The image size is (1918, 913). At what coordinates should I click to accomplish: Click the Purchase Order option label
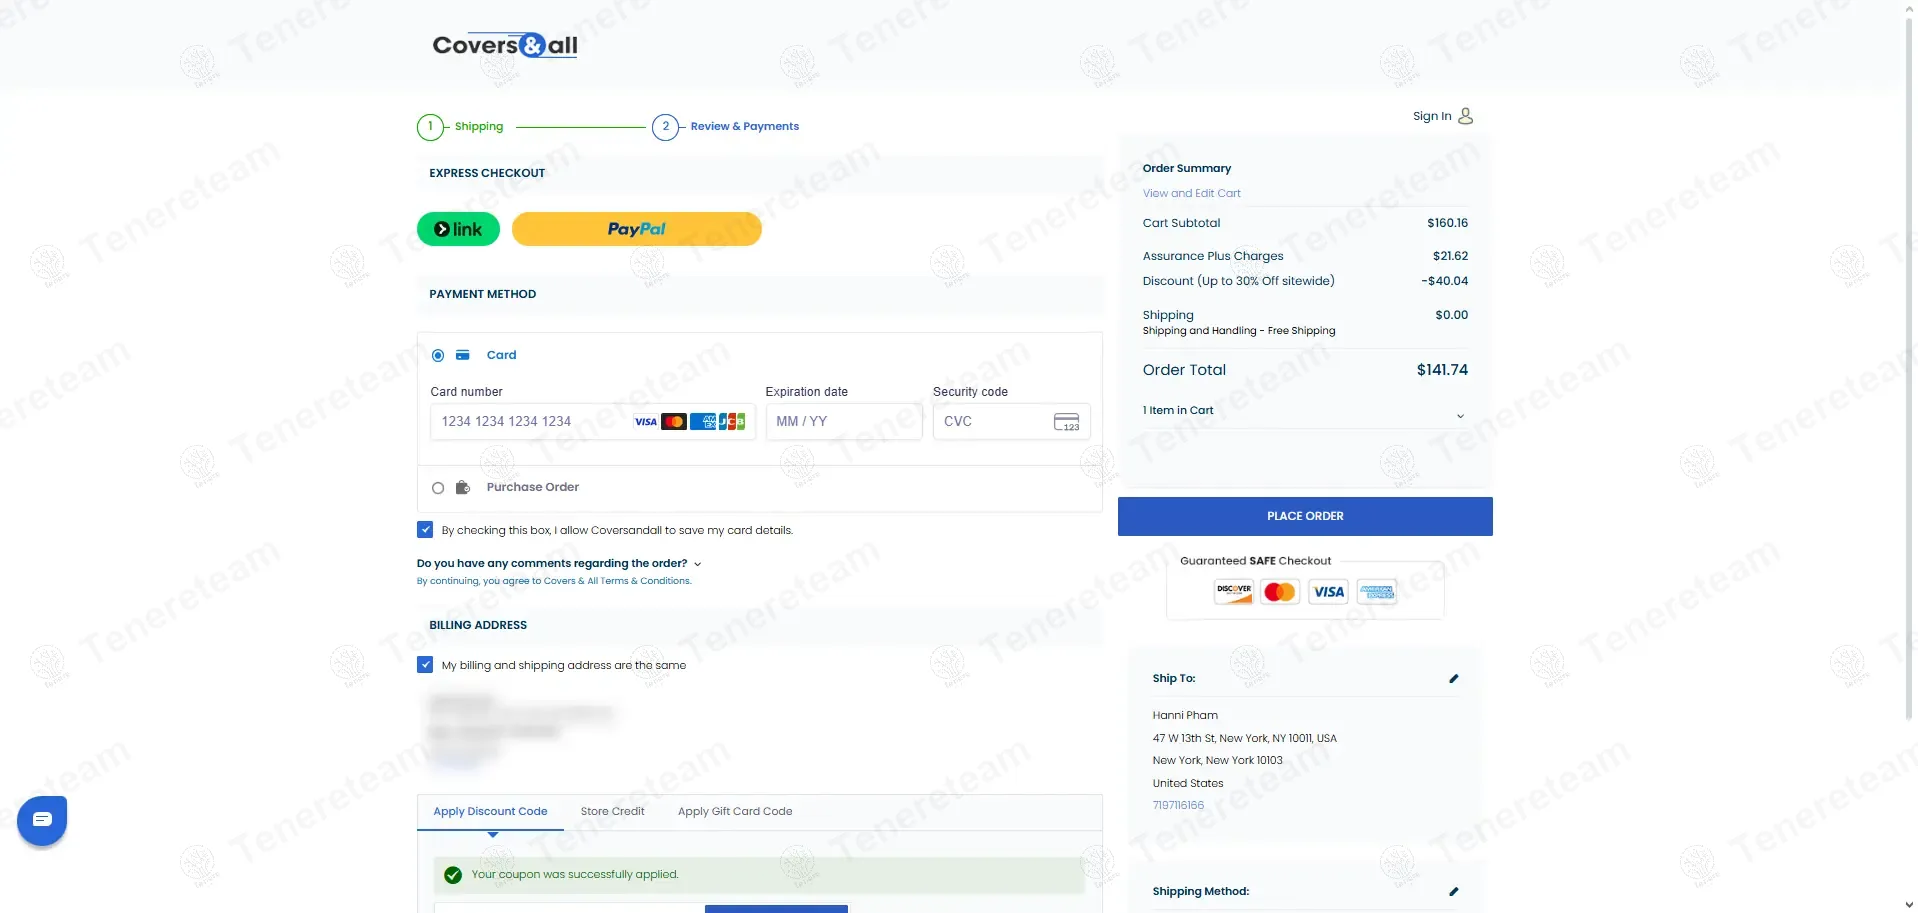click(533, 488)
